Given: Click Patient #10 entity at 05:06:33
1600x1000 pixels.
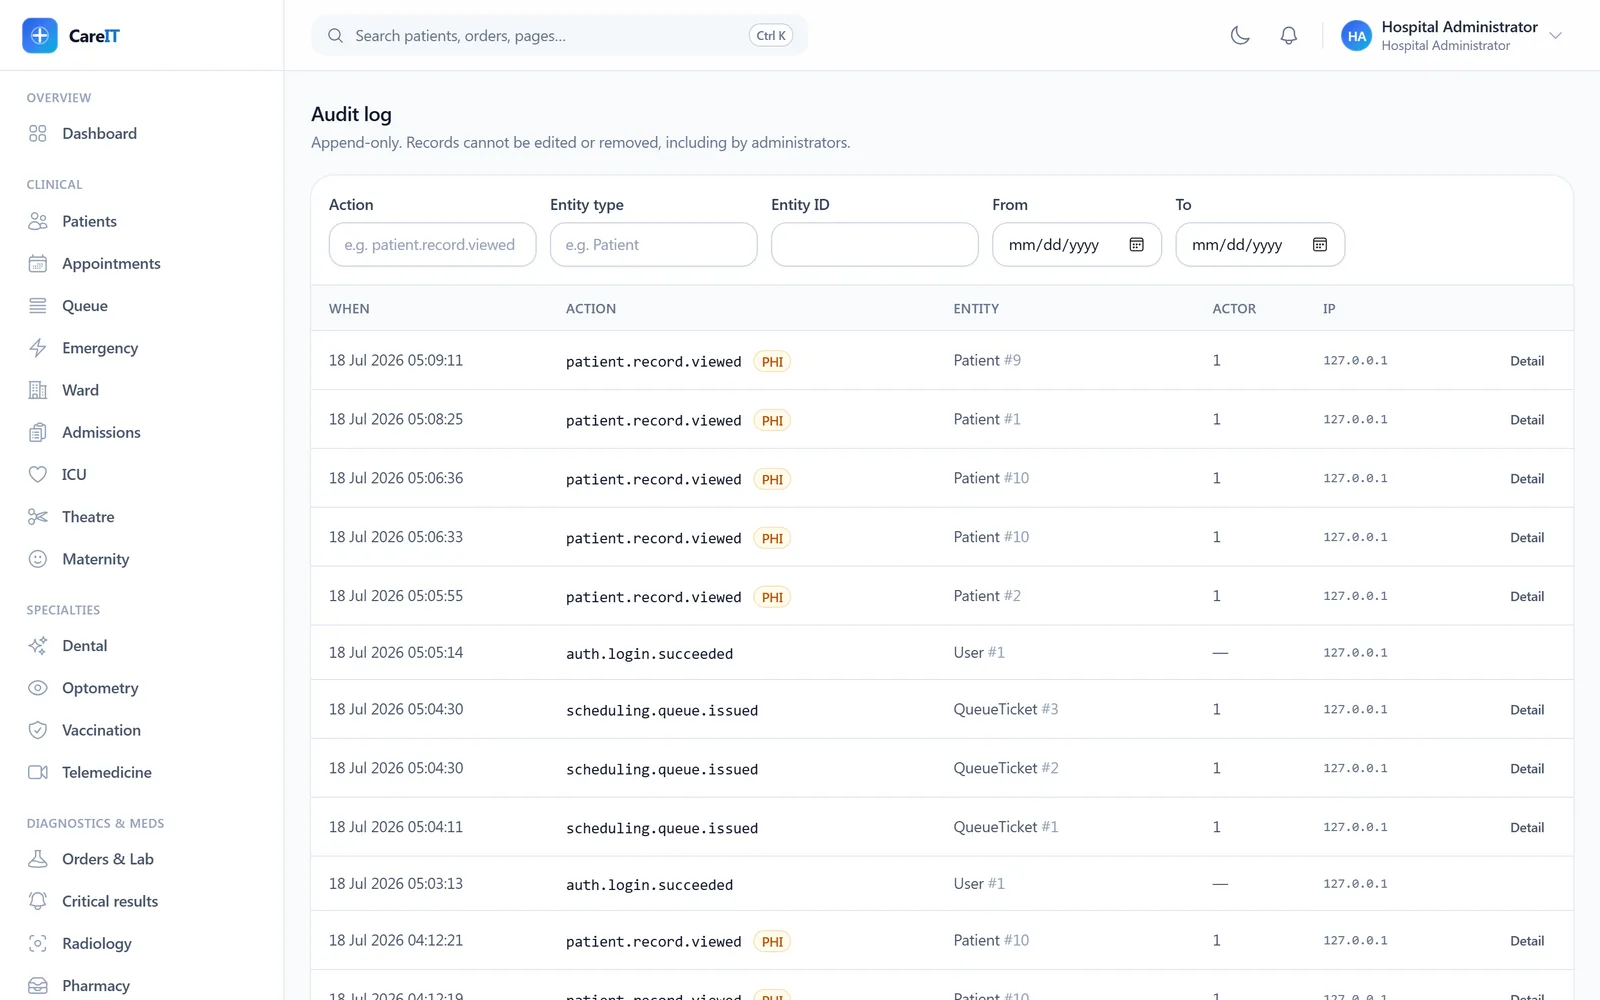Looking at the screenshot, I should coord(991,537).
